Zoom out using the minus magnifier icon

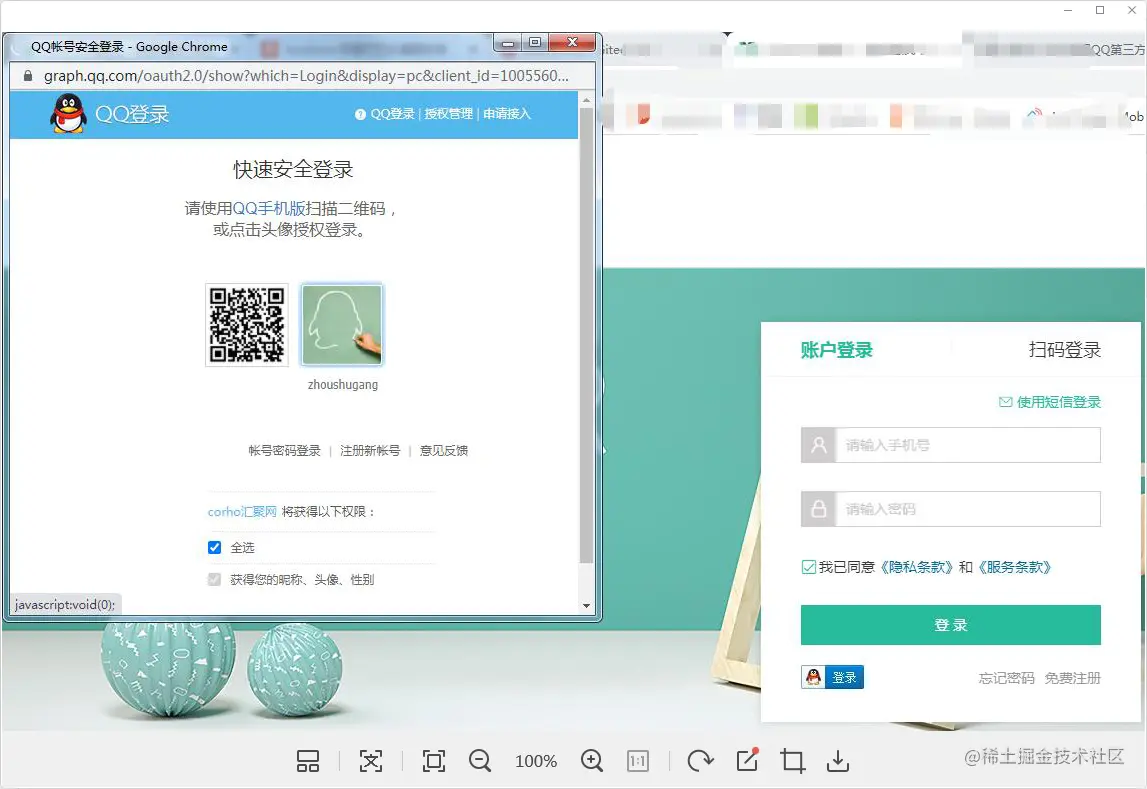480,761
